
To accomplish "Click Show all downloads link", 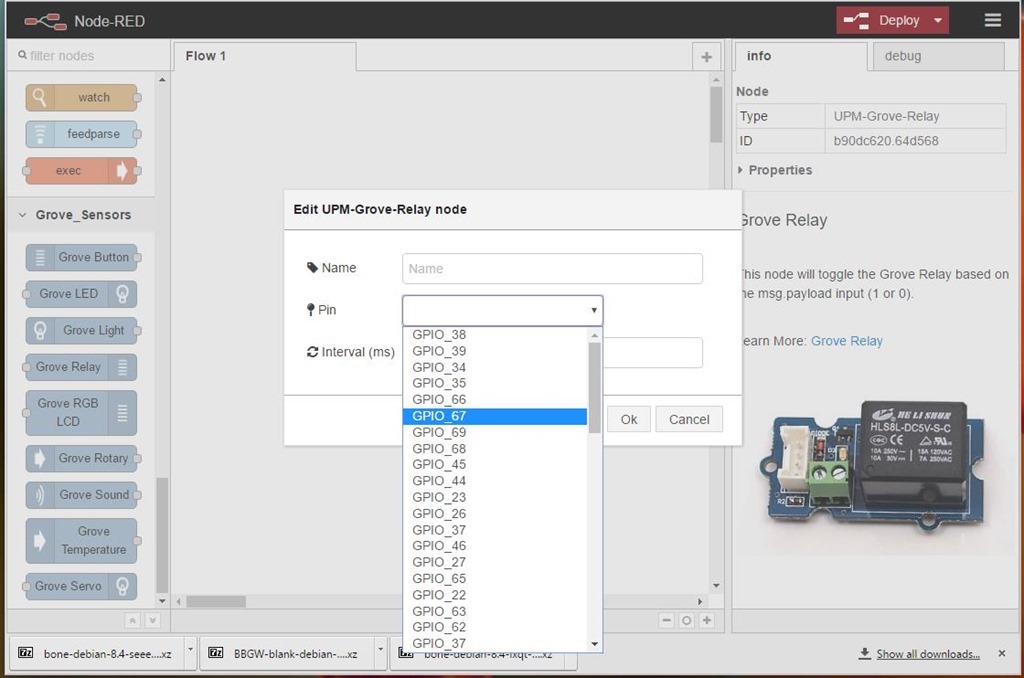I will coord(927,654).
